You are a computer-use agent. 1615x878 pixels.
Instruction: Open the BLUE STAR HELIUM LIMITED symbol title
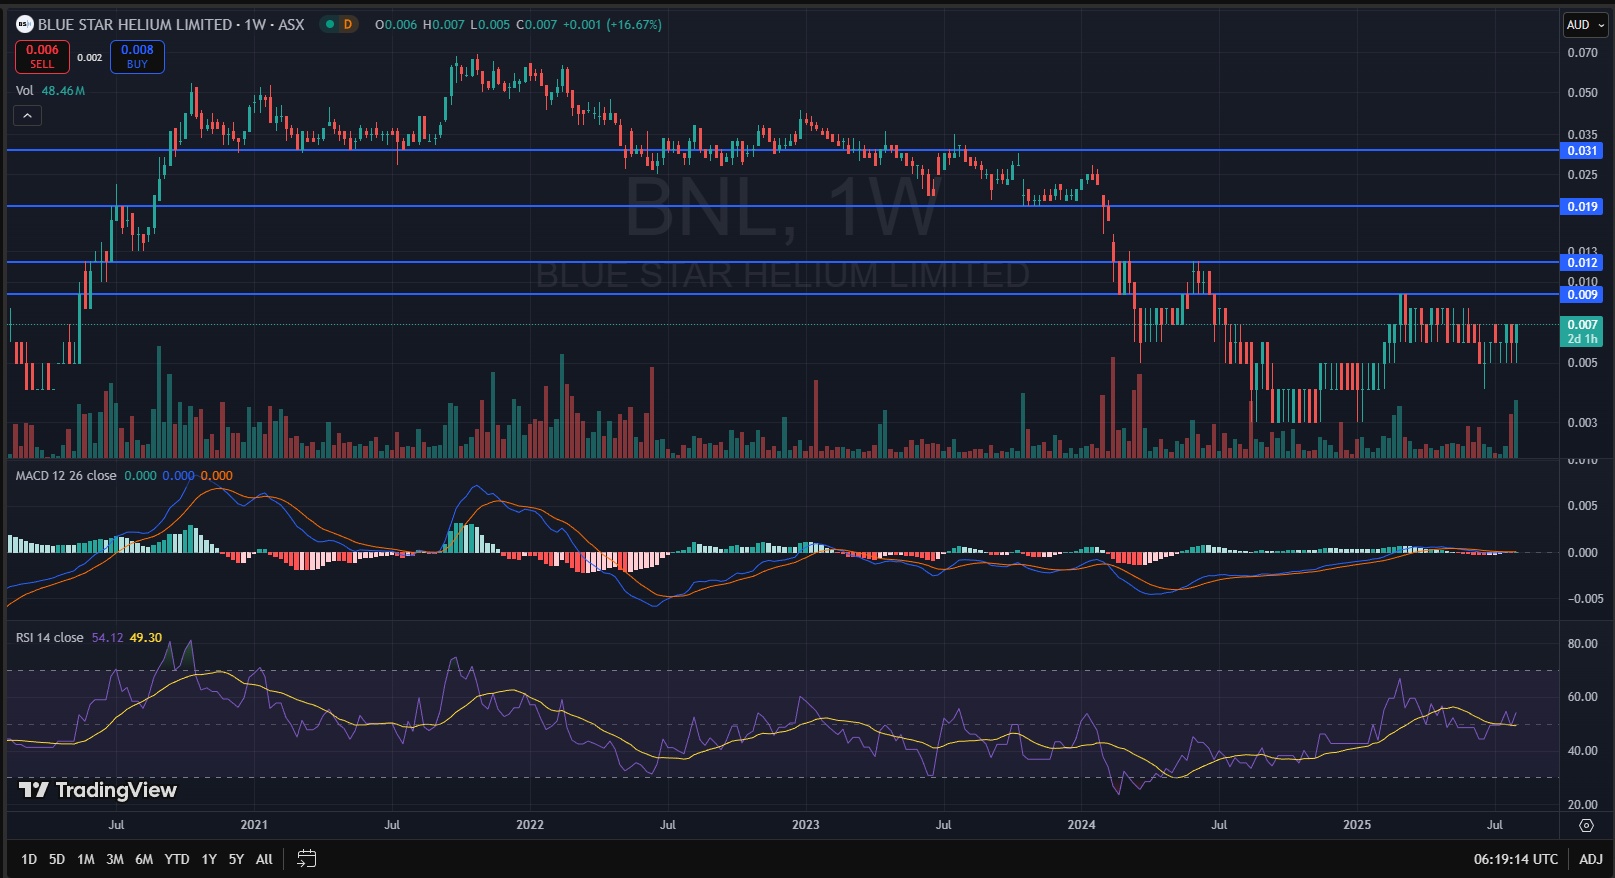point(171,24)
